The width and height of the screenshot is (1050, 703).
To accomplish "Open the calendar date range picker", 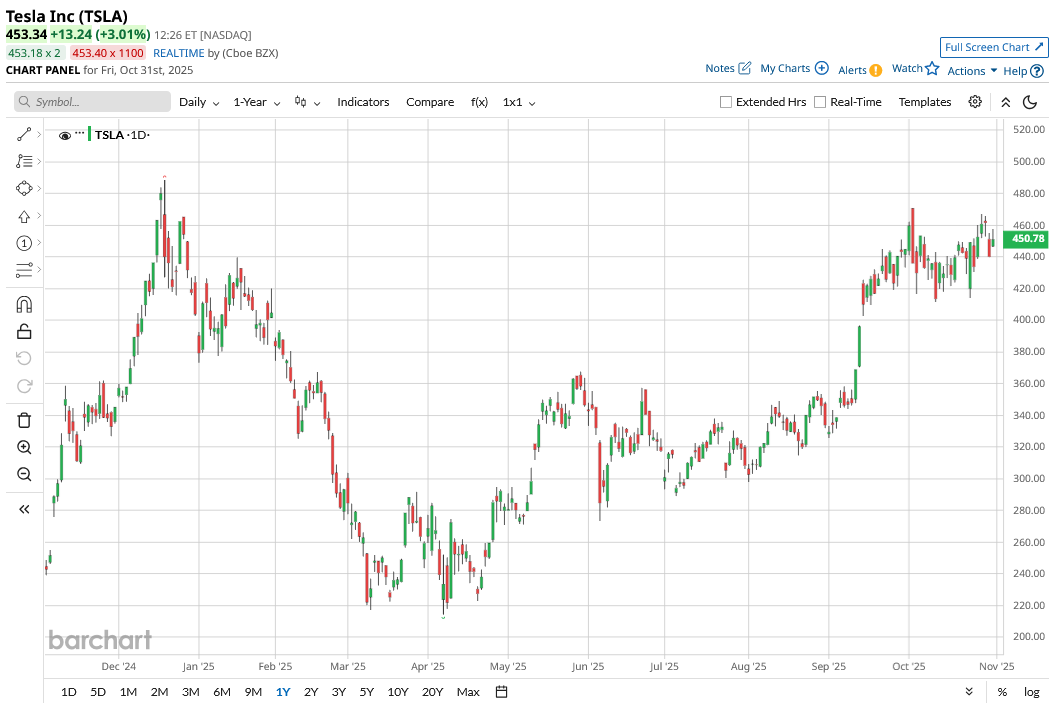I will point(502,692).
